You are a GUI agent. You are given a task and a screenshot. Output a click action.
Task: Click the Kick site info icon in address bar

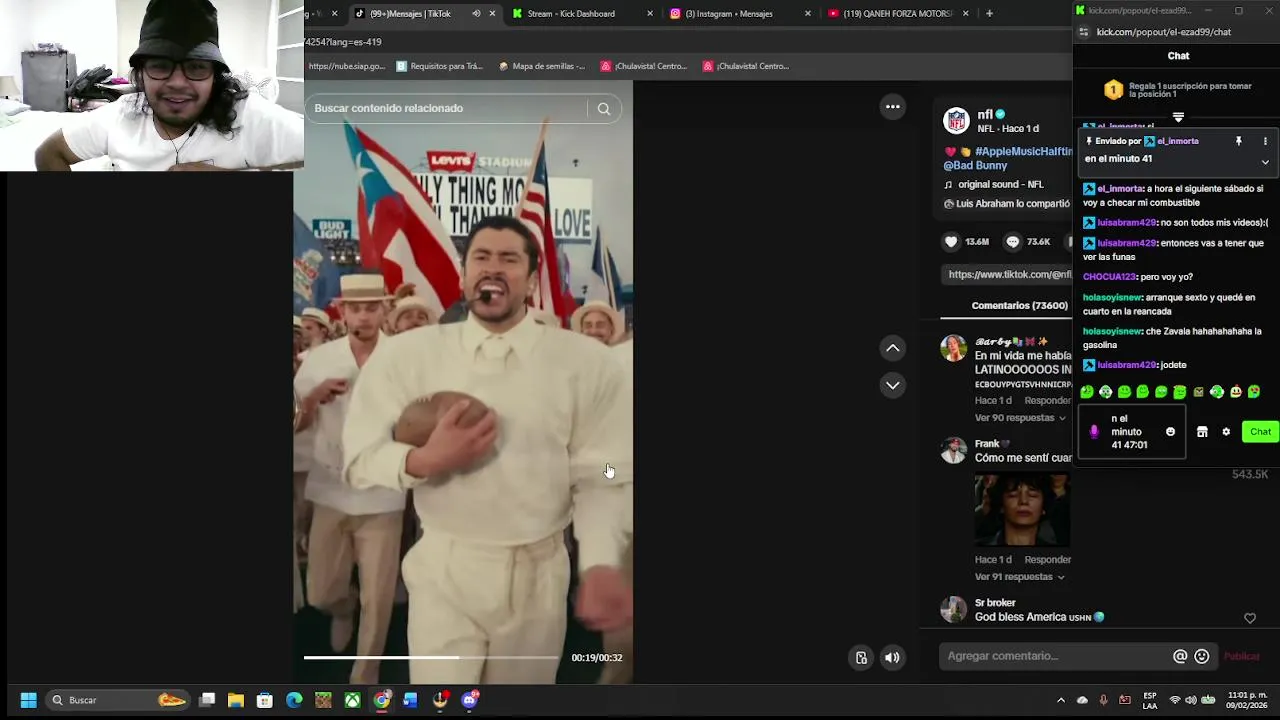pyautogui.click(x=1083, y=33)
